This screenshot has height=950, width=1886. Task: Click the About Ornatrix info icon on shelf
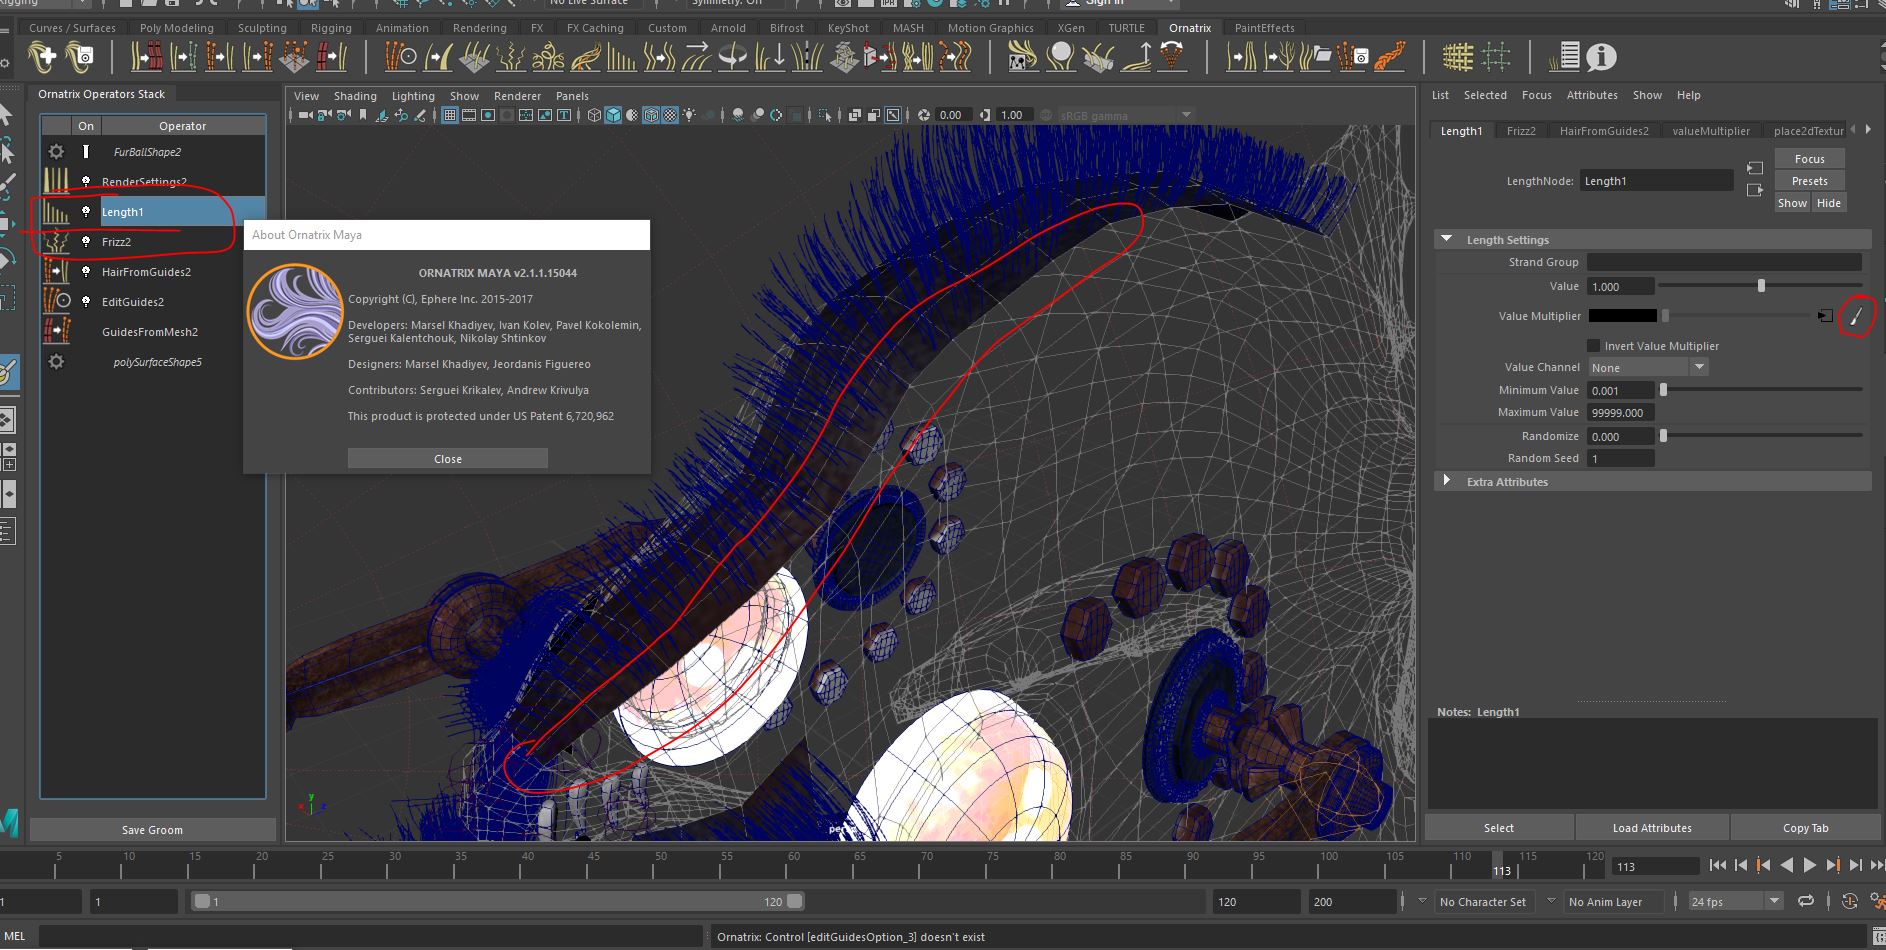[1601, 58]
